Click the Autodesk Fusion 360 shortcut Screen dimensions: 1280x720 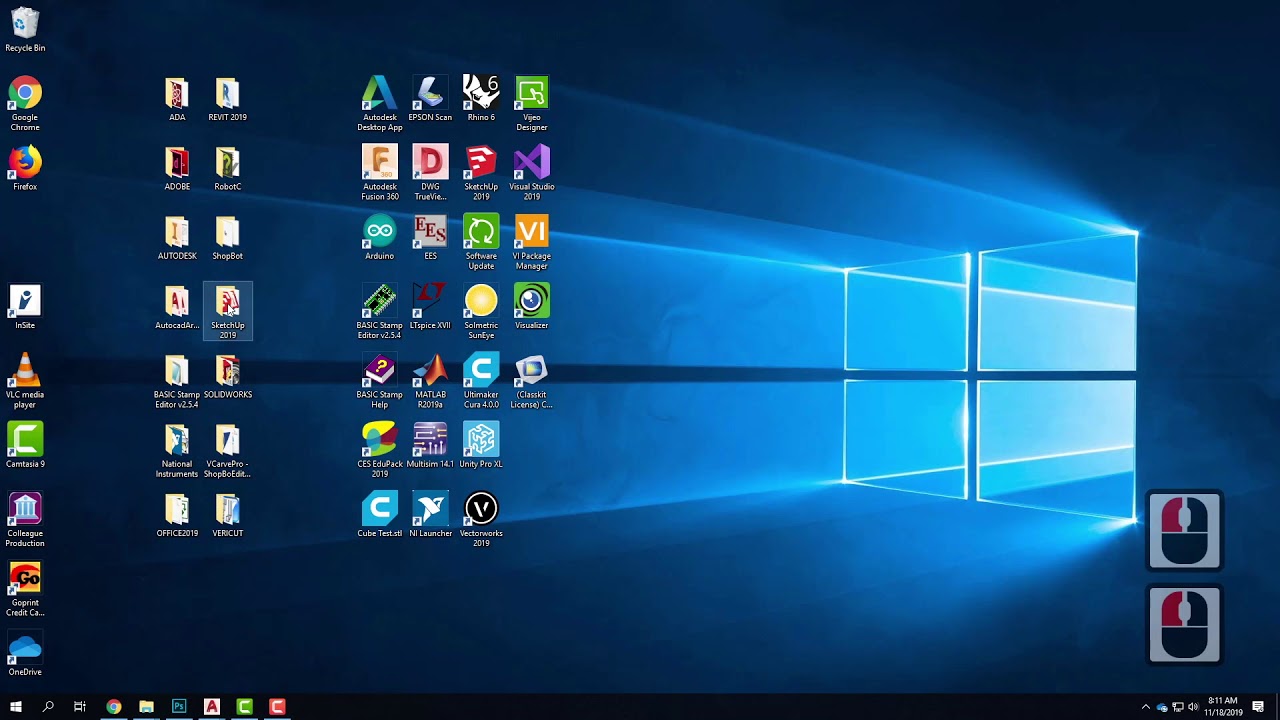[x=379, y=164]
